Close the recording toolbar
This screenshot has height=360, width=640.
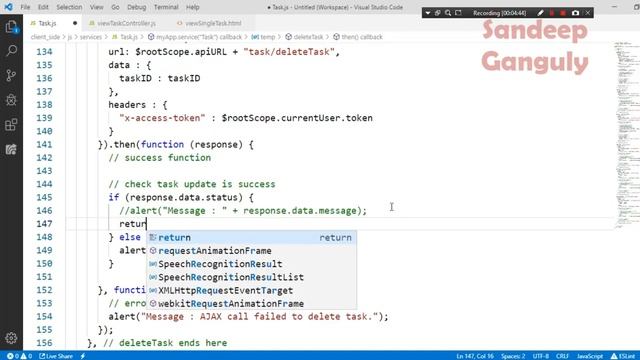tap(588, 13)
